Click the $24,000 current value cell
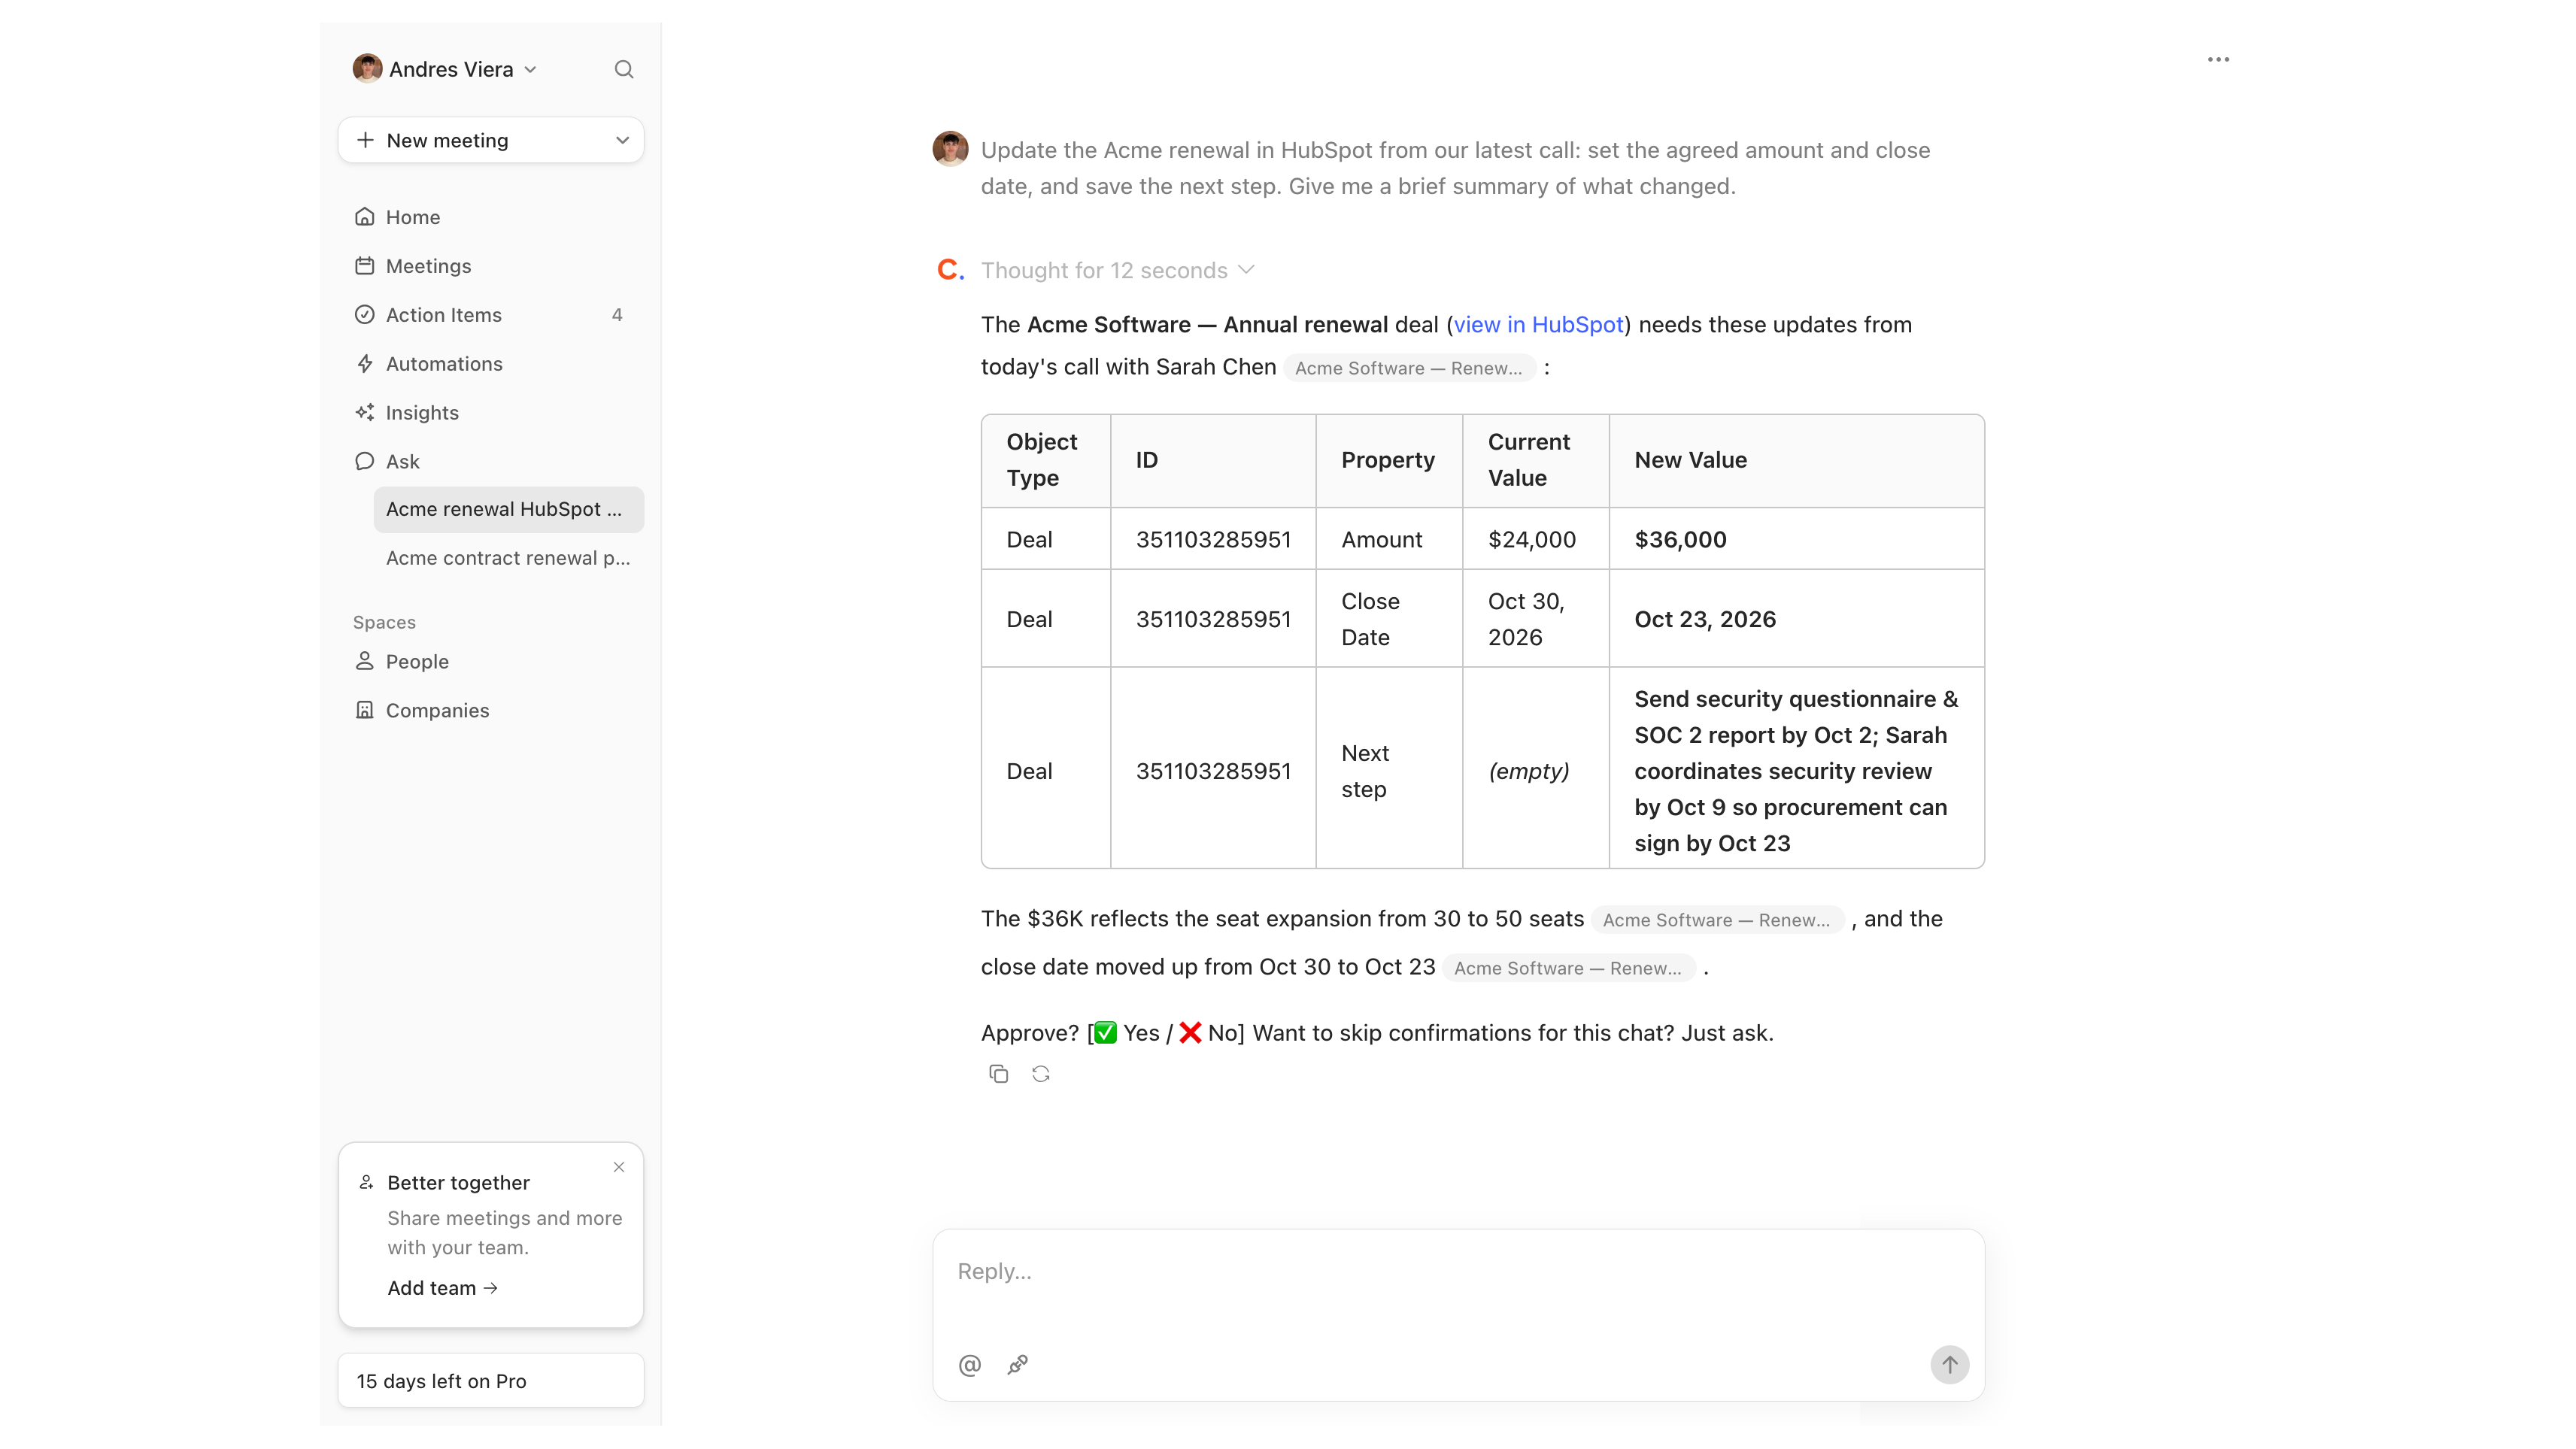 [x=1535, y=539]
